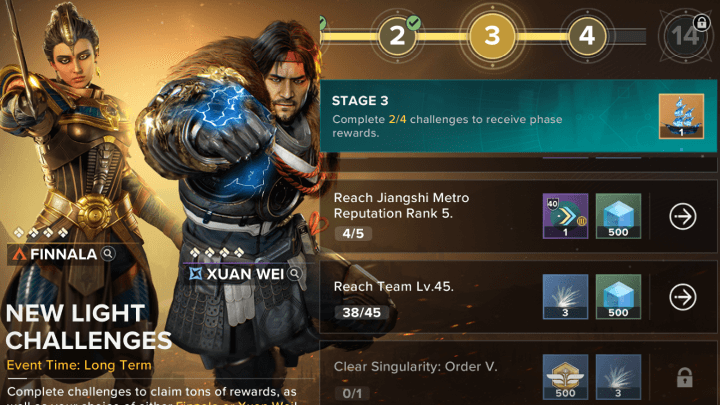This screenshot has height=405, width=720.
Task: Click the Finnala character name label
Action: click(x=63, y=254)
